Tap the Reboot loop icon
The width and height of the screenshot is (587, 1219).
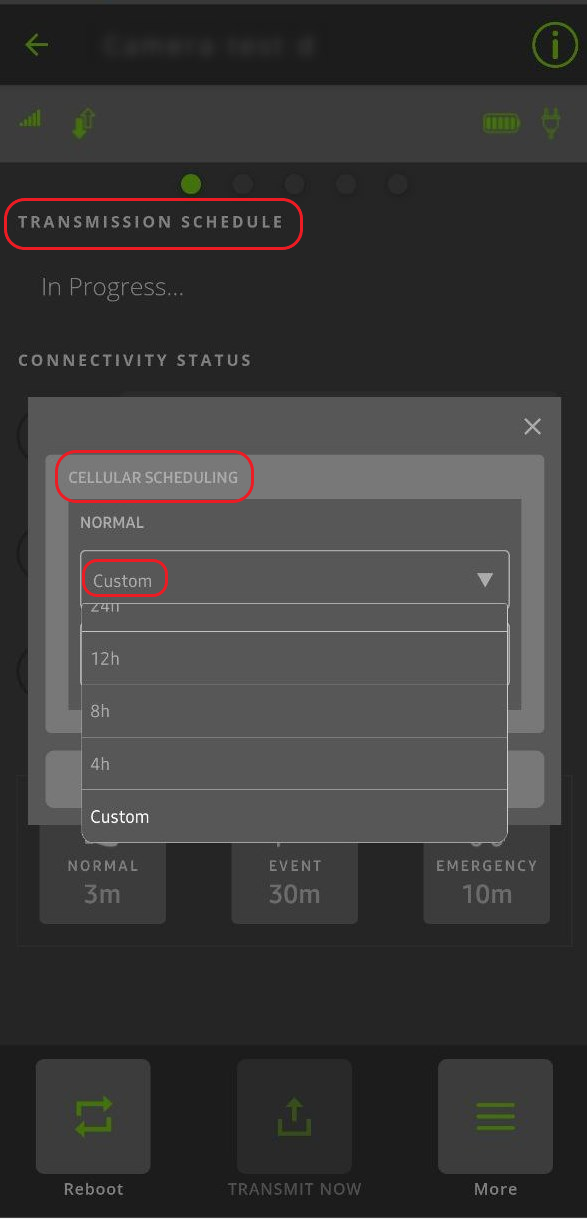click(x=93, y=1116)
